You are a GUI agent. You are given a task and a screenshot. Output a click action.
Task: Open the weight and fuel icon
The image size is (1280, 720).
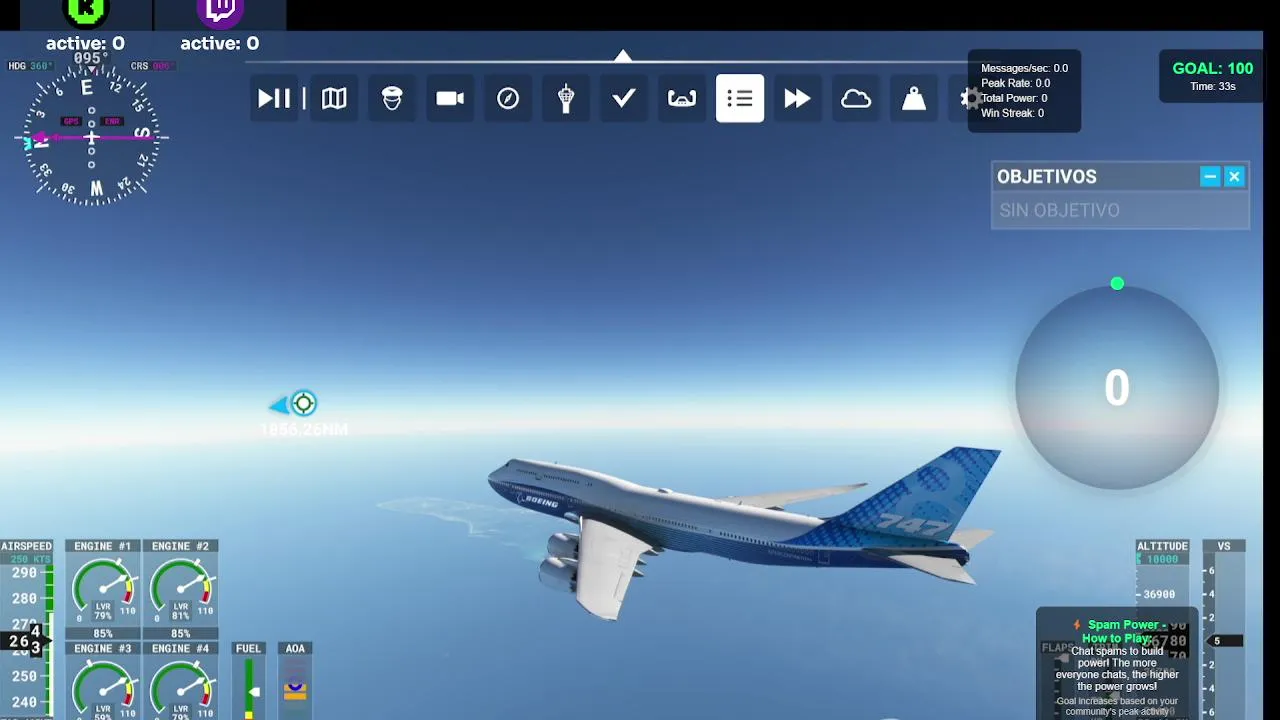coord(914,98)
